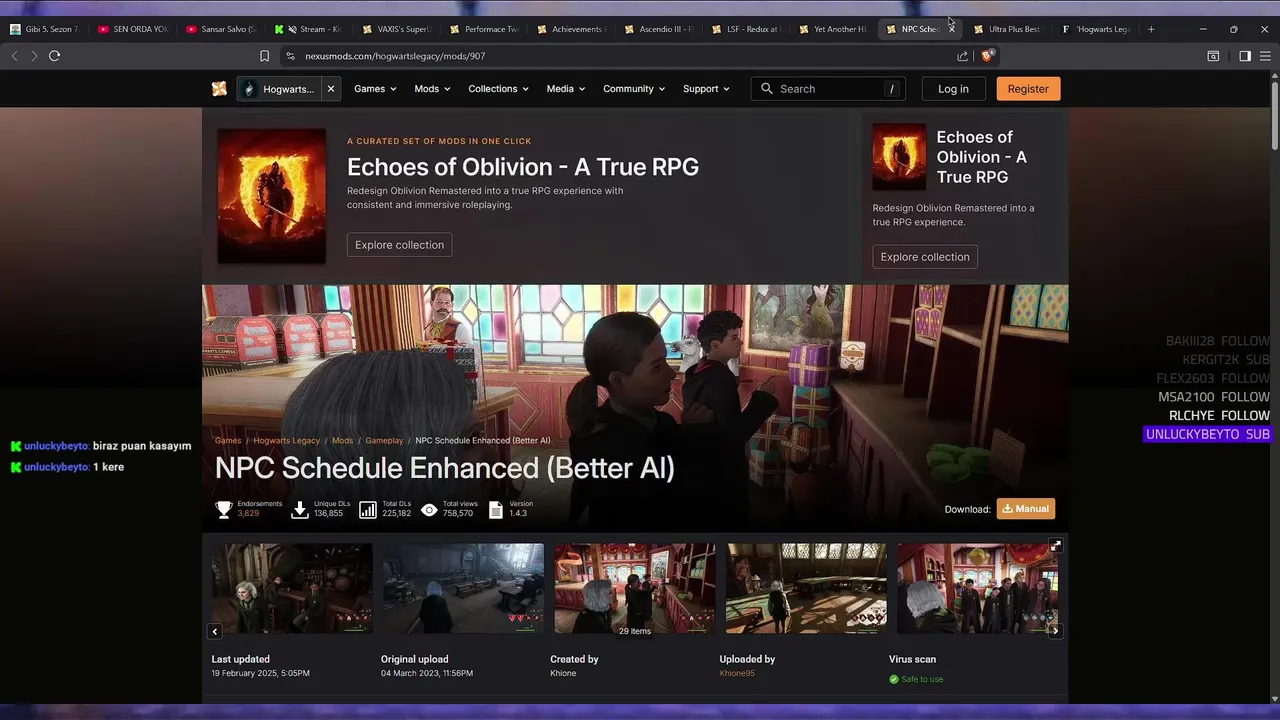This screenshot has width=1280, height=720.
Task: Click the Version document icon
Action: coord(495,510)
